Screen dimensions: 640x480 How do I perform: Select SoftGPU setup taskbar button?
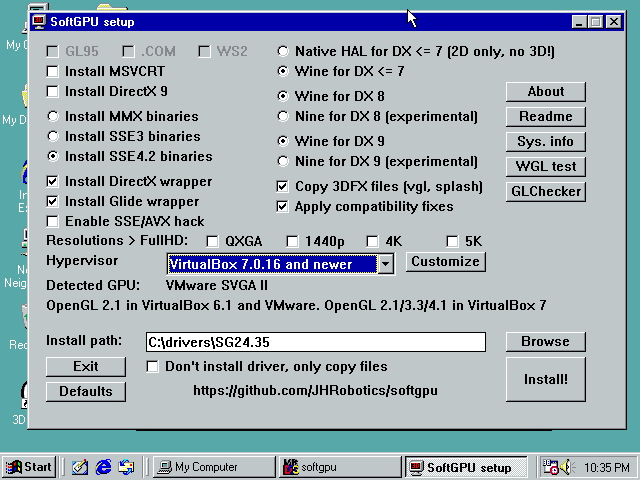coord(466,467)
